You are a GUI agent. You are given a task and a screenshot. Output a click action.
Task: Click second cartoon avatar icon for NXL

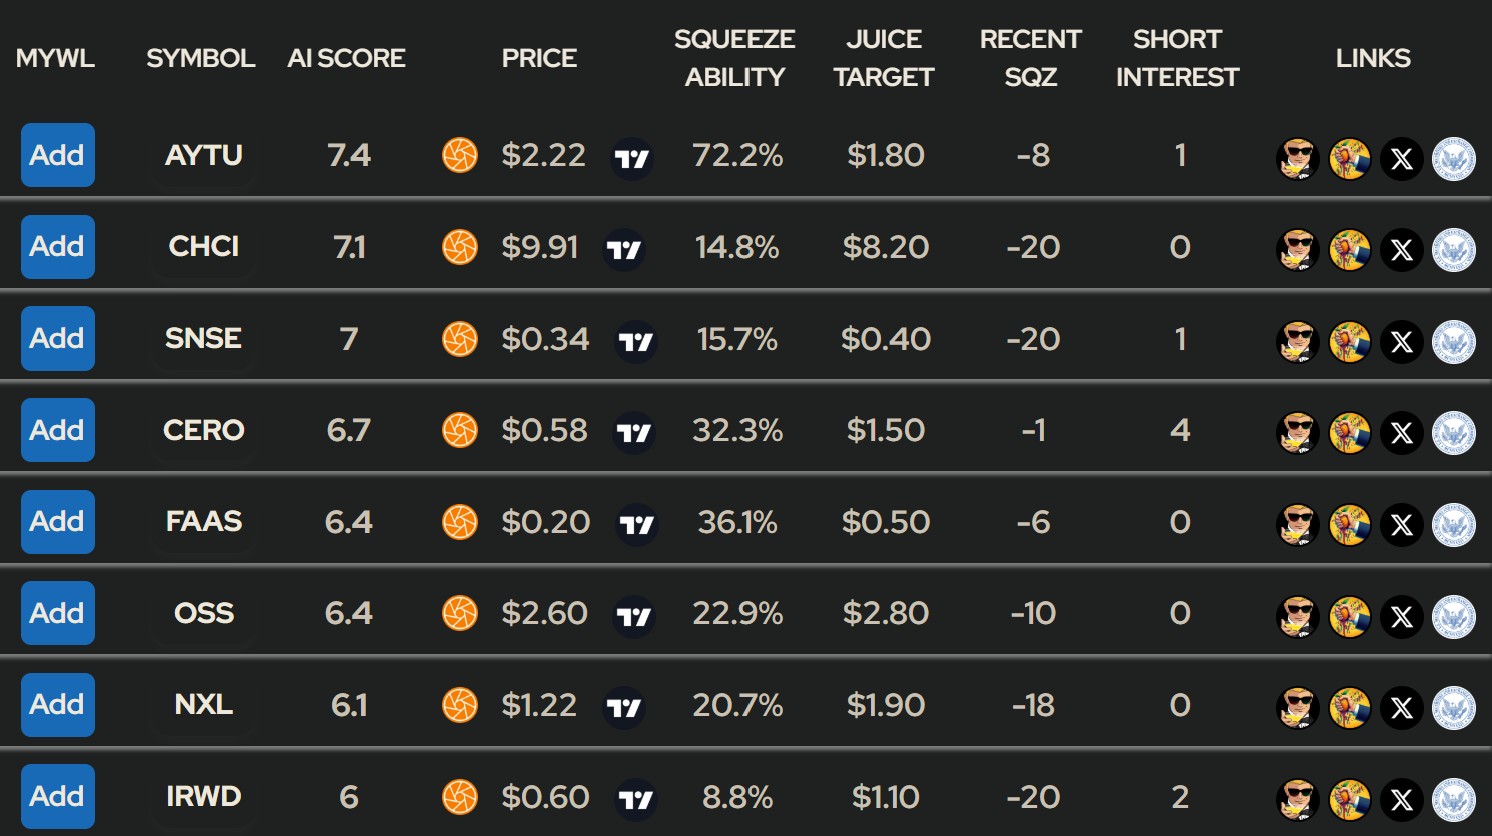coord(1350,708)
